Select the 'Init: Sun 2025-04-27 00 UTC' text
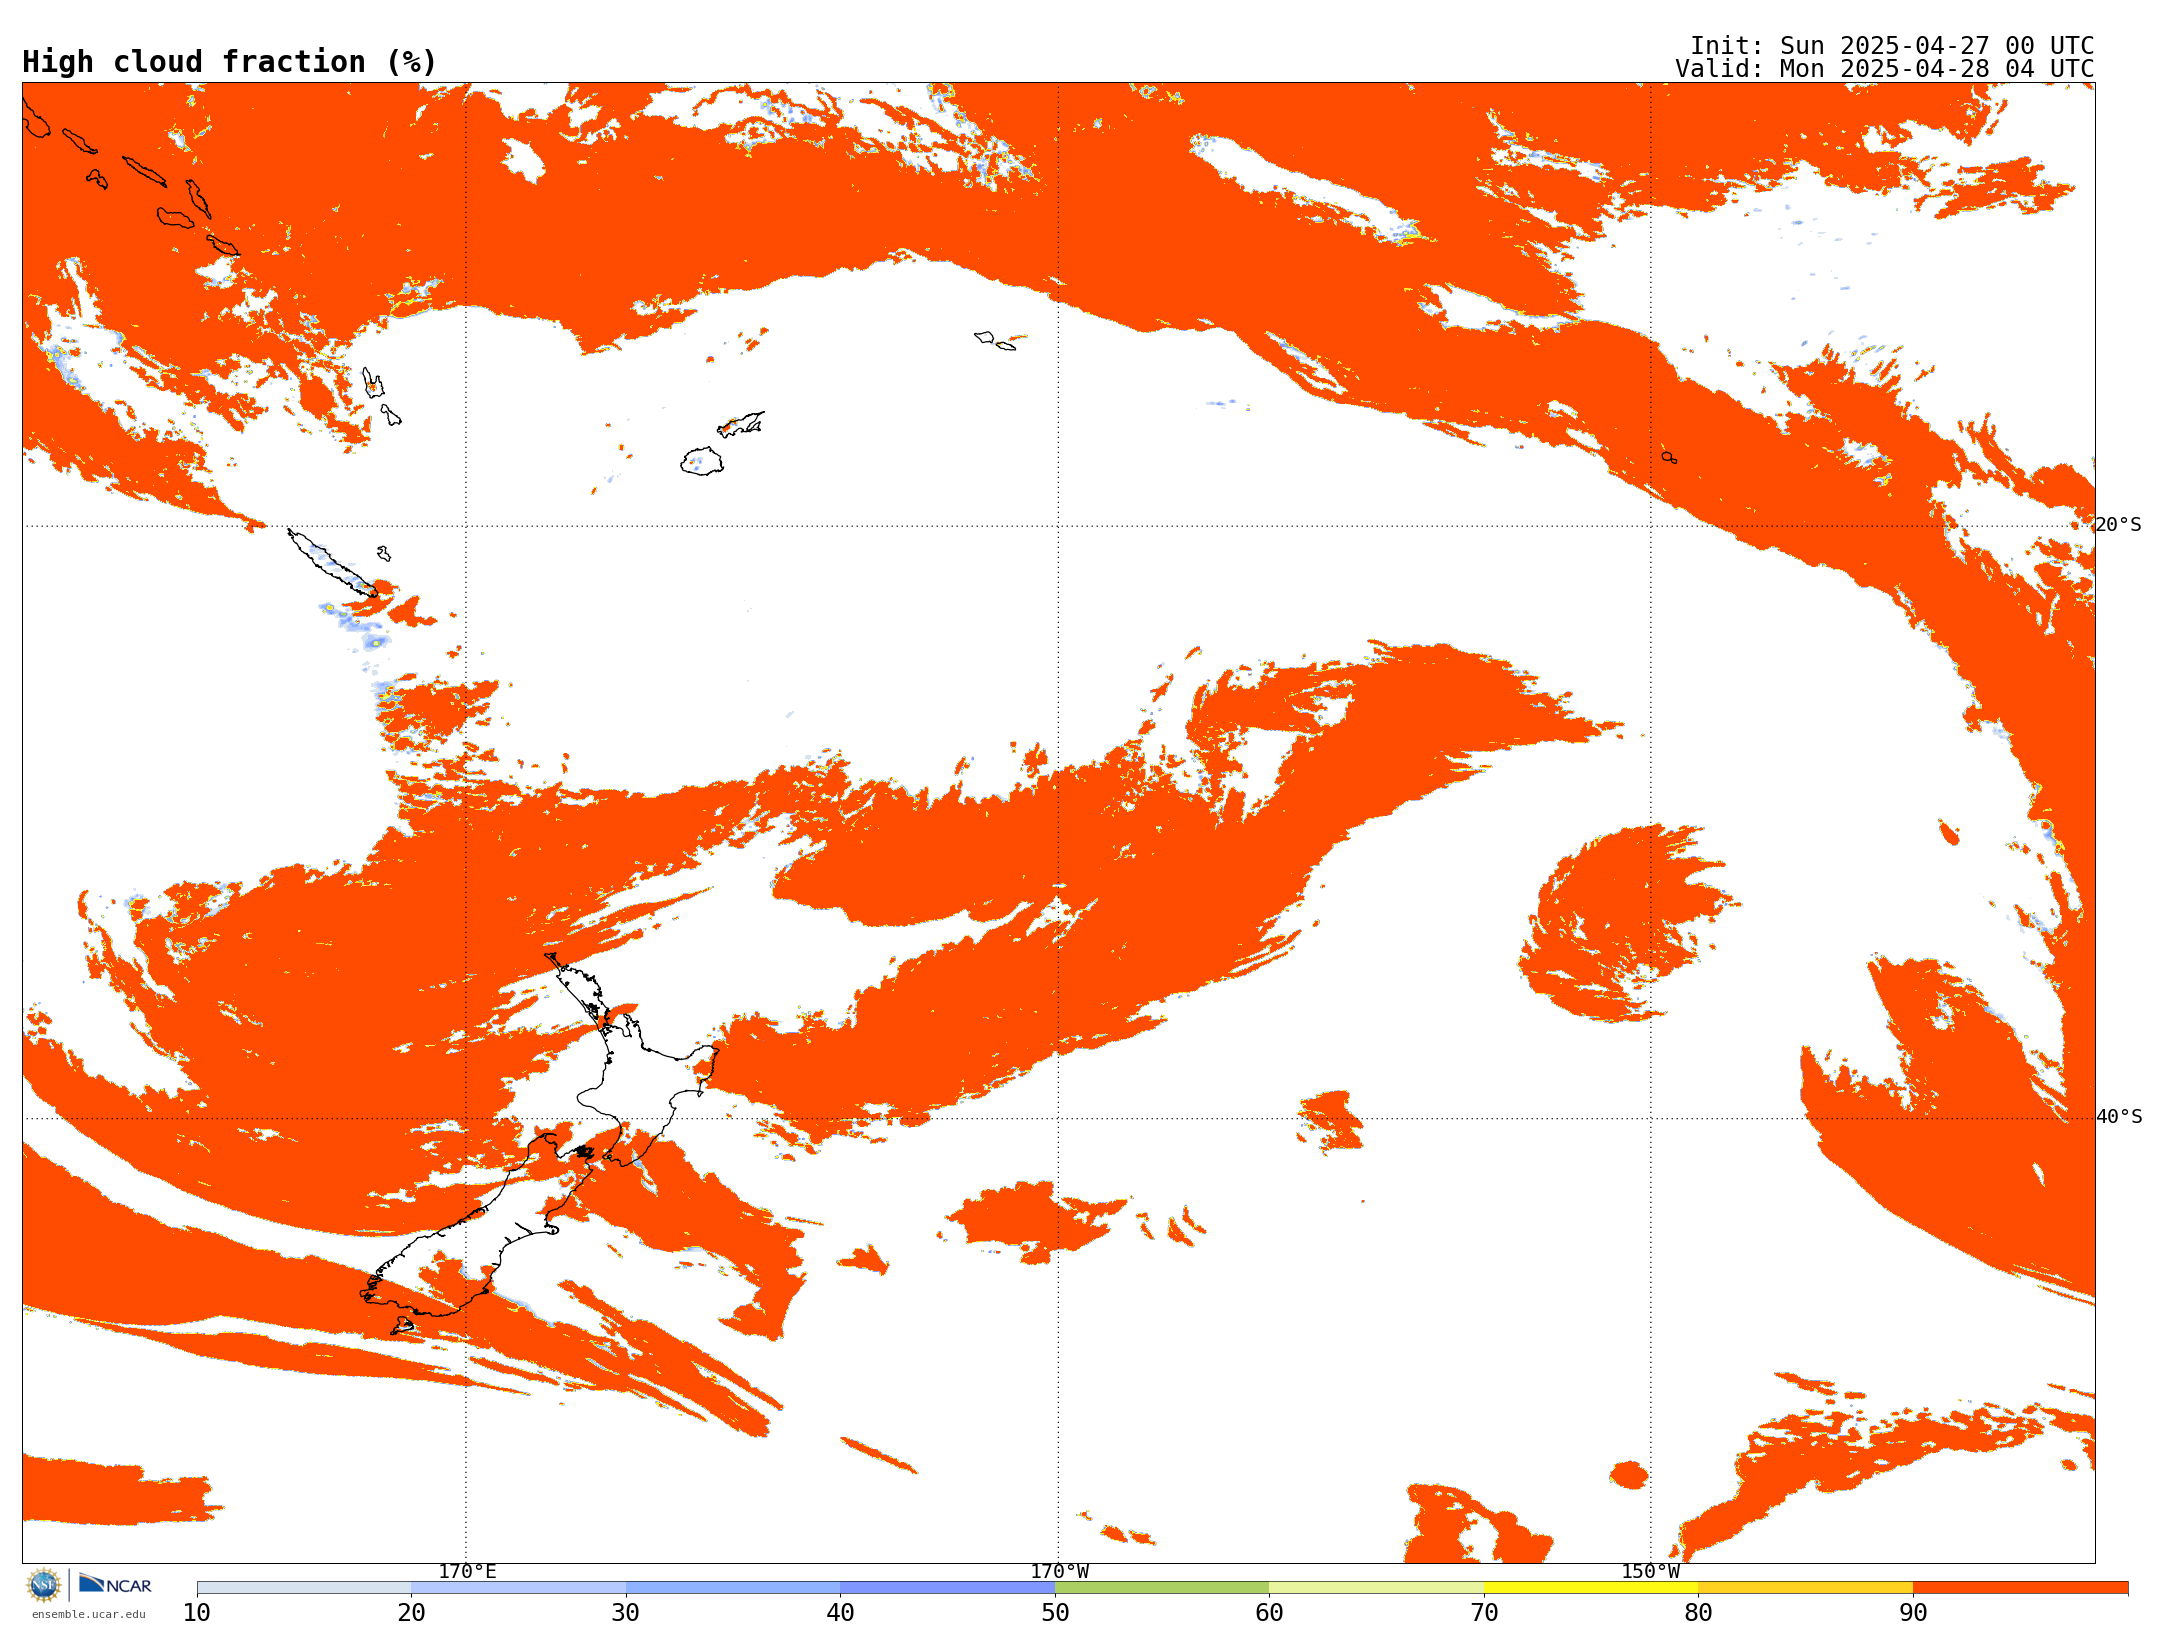 click(1892, 46)
